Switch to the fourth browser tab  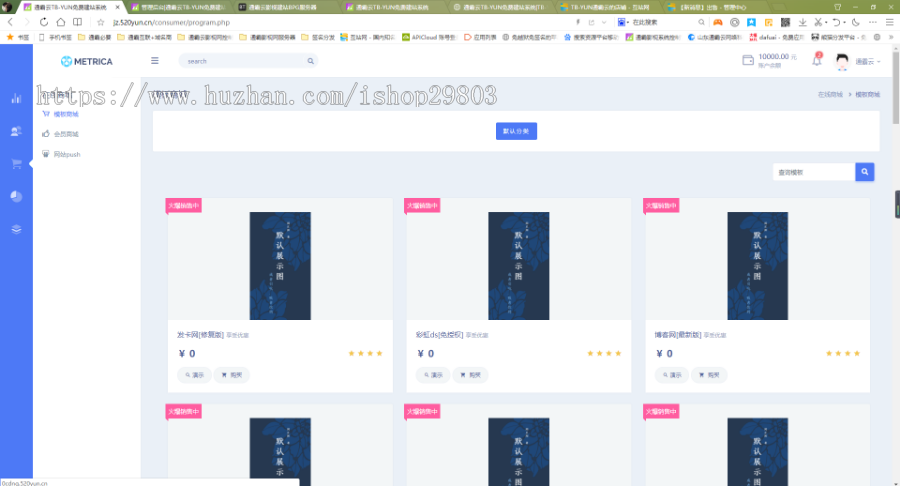393,7
